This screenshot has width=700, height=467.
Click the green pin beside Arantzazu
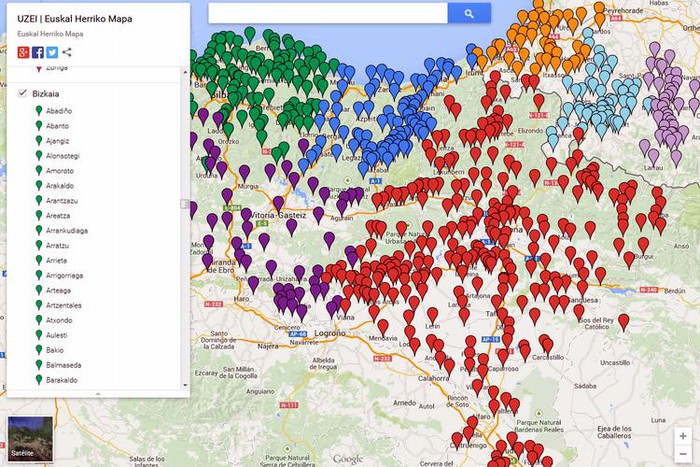(39, 200)
